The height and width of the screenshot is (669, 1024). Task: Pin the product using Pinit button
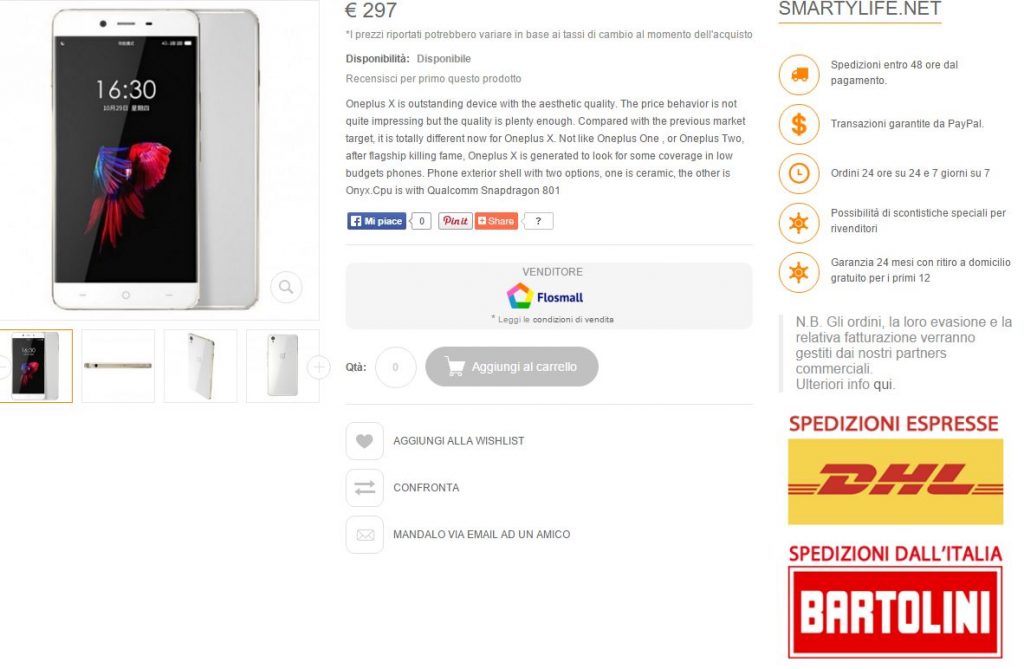(455, 221)
